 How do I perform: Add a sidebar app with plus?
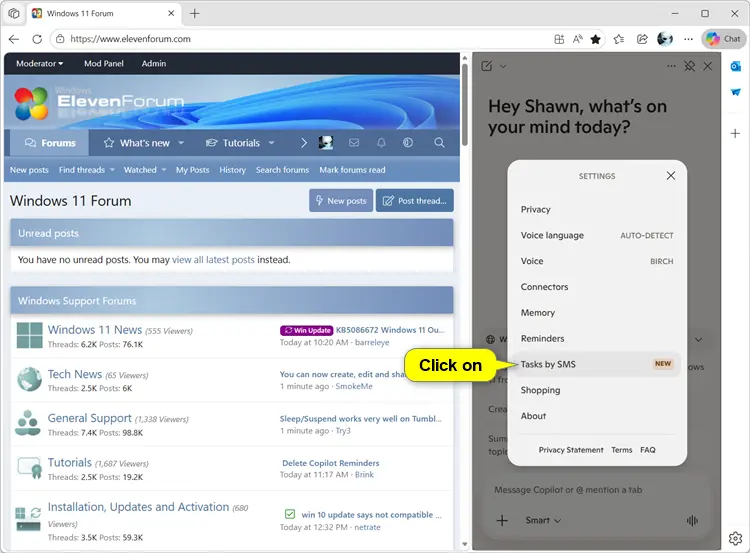[735, 133]
